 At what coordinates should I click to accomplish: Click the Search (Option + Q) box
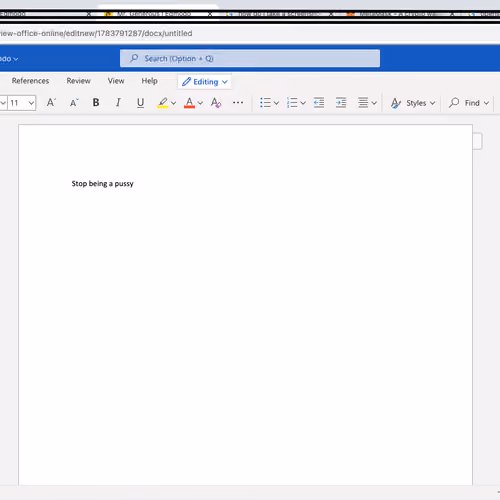(x=250, y=58)
